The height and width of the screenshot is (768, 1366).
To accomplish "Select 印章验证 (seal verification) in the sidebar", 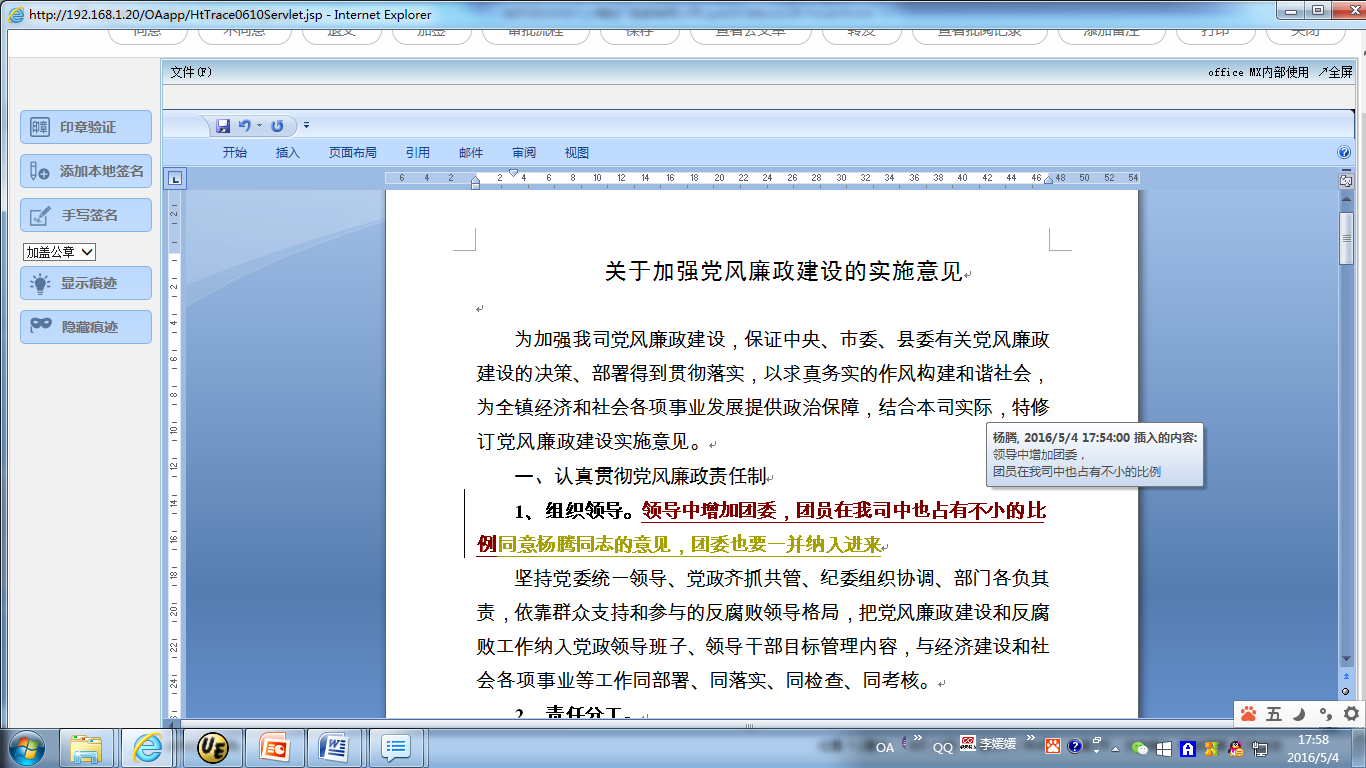I will pyautogui.click(x=85, y=126).
